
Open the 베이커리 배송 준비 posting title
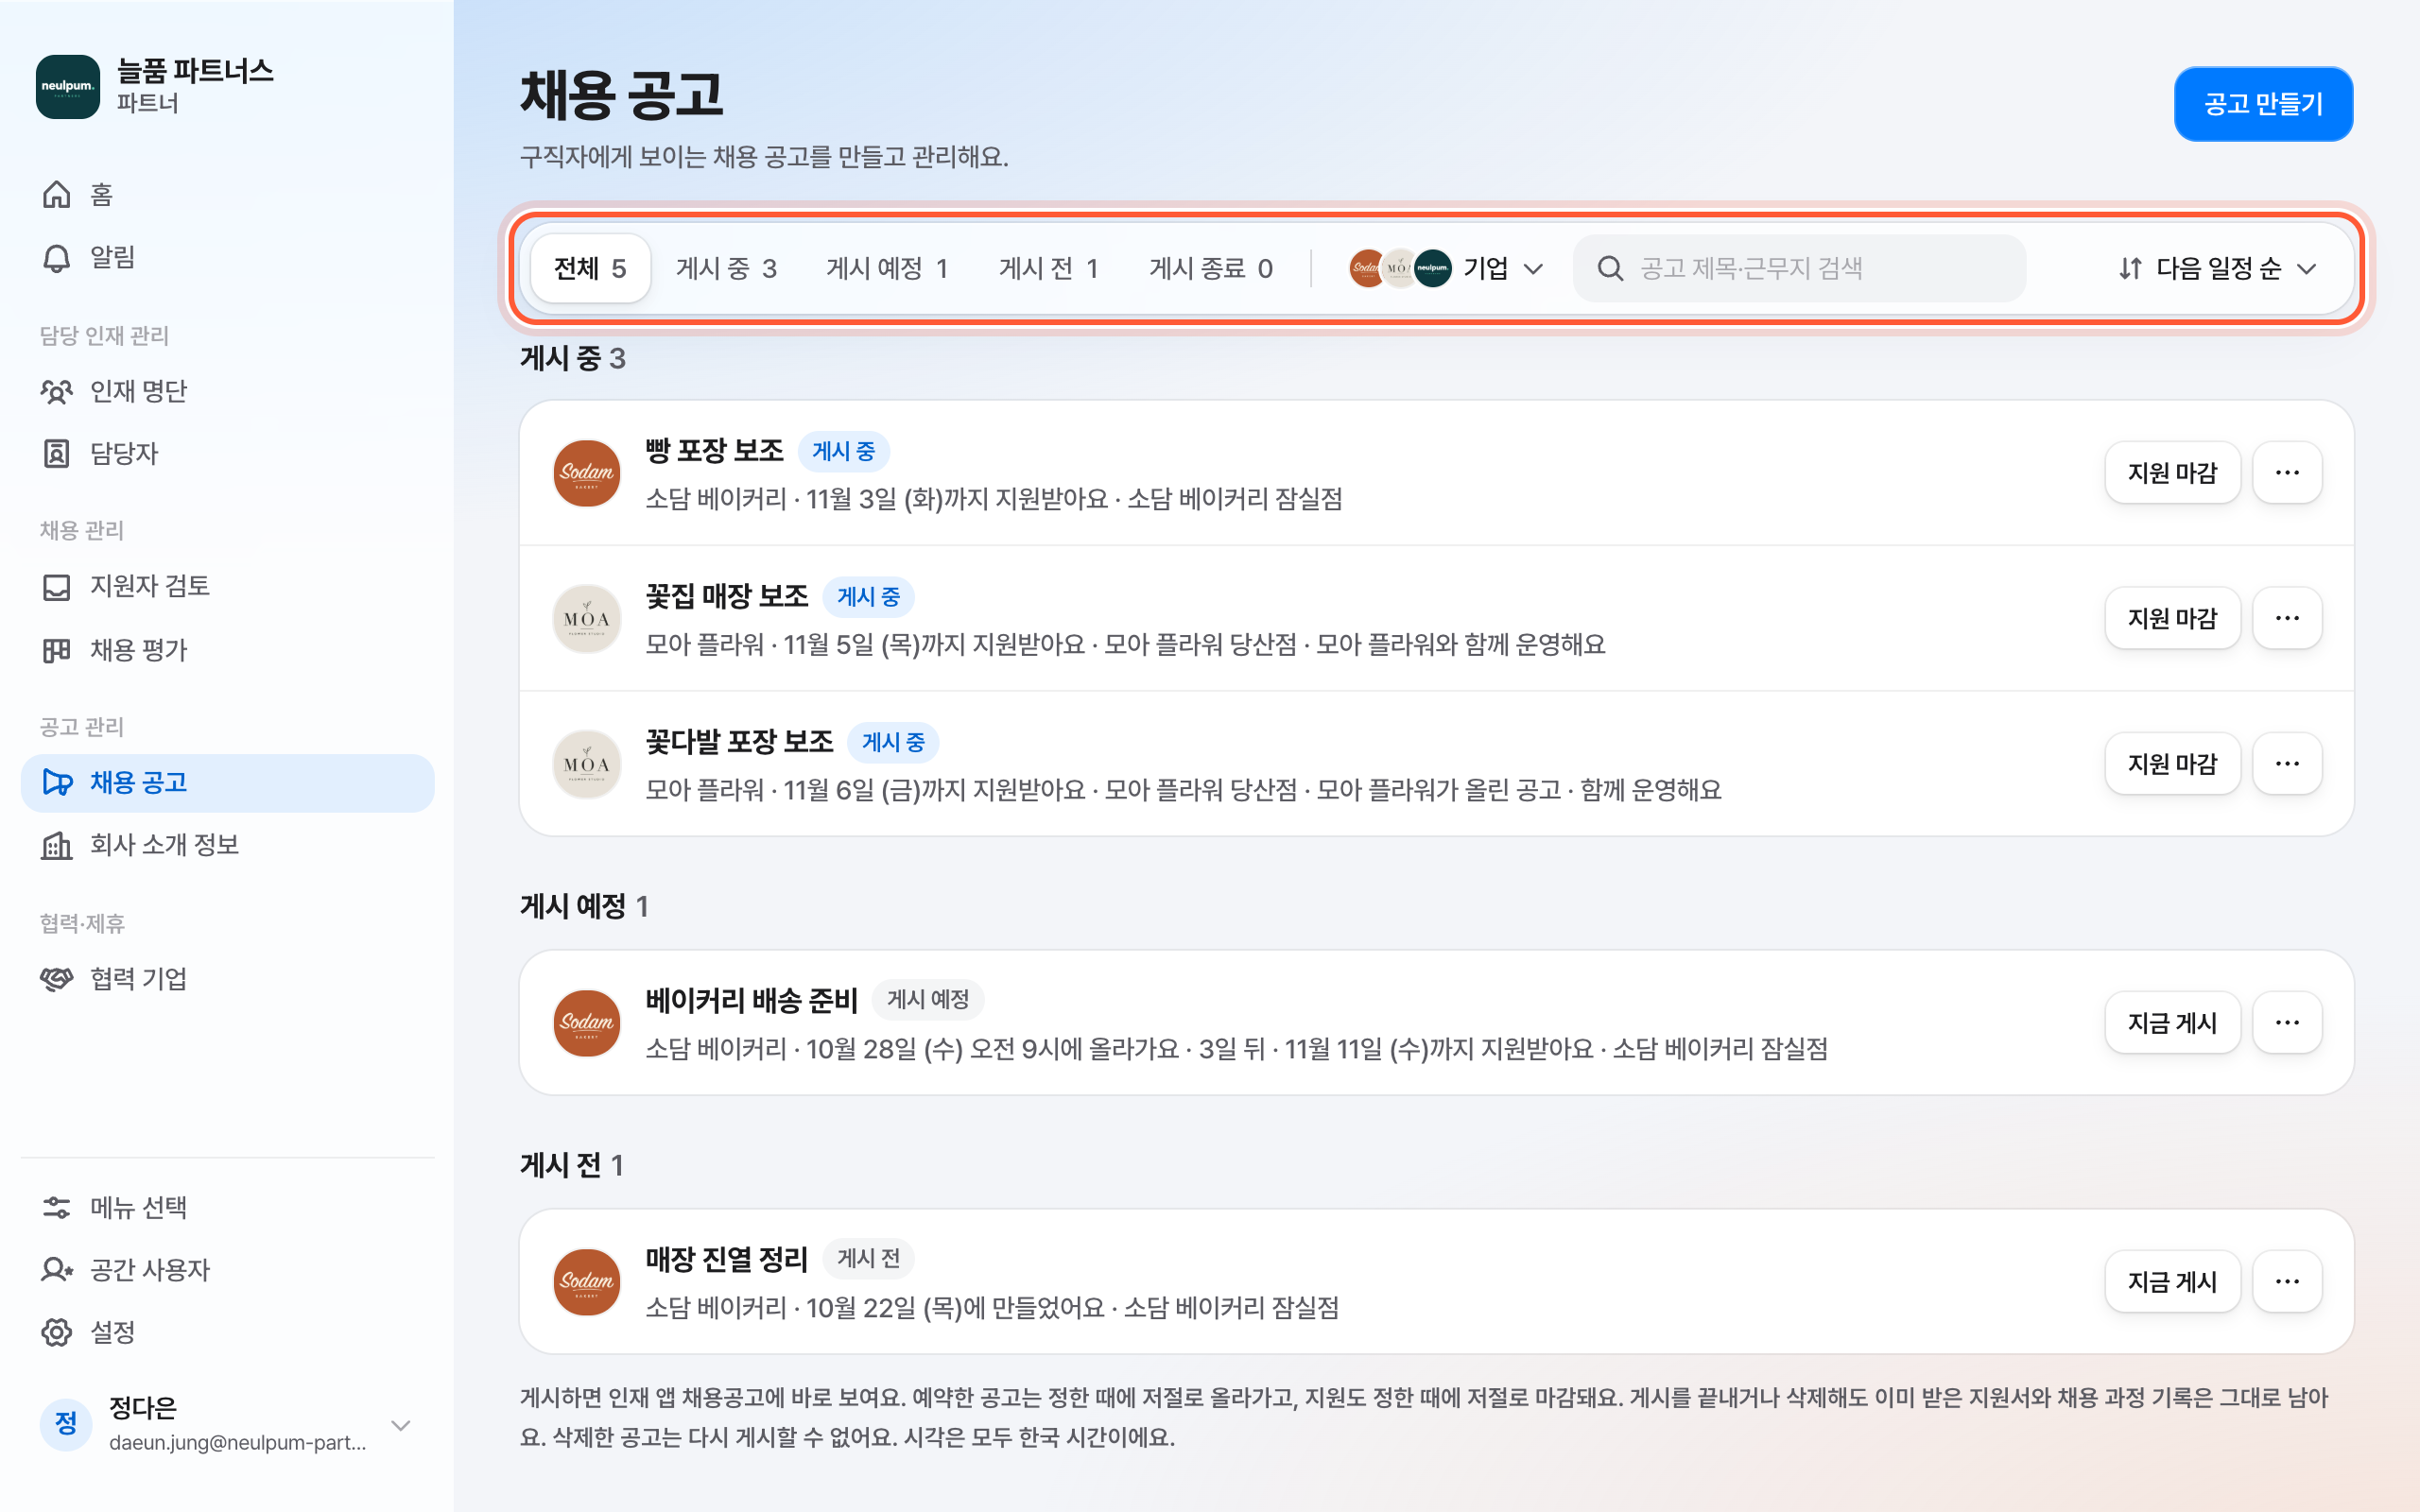[752, 1000]
